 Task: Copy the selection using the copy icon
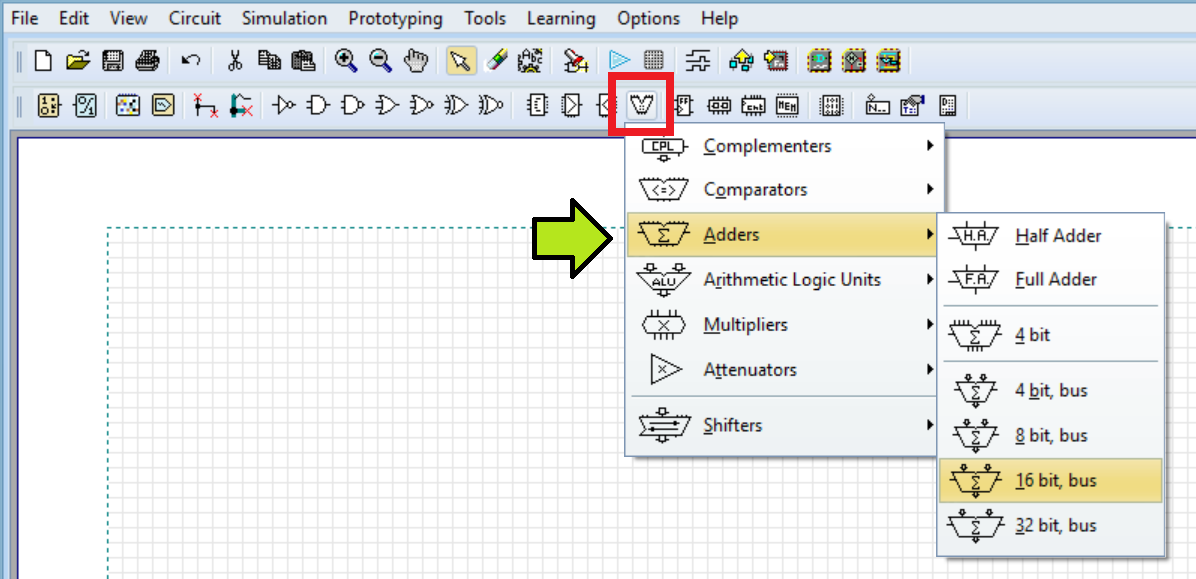point(268,60)
